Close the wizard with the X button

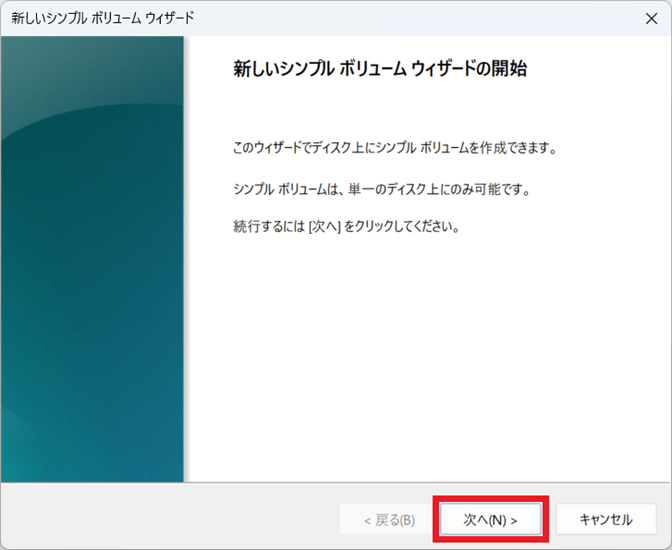point(652,18)
